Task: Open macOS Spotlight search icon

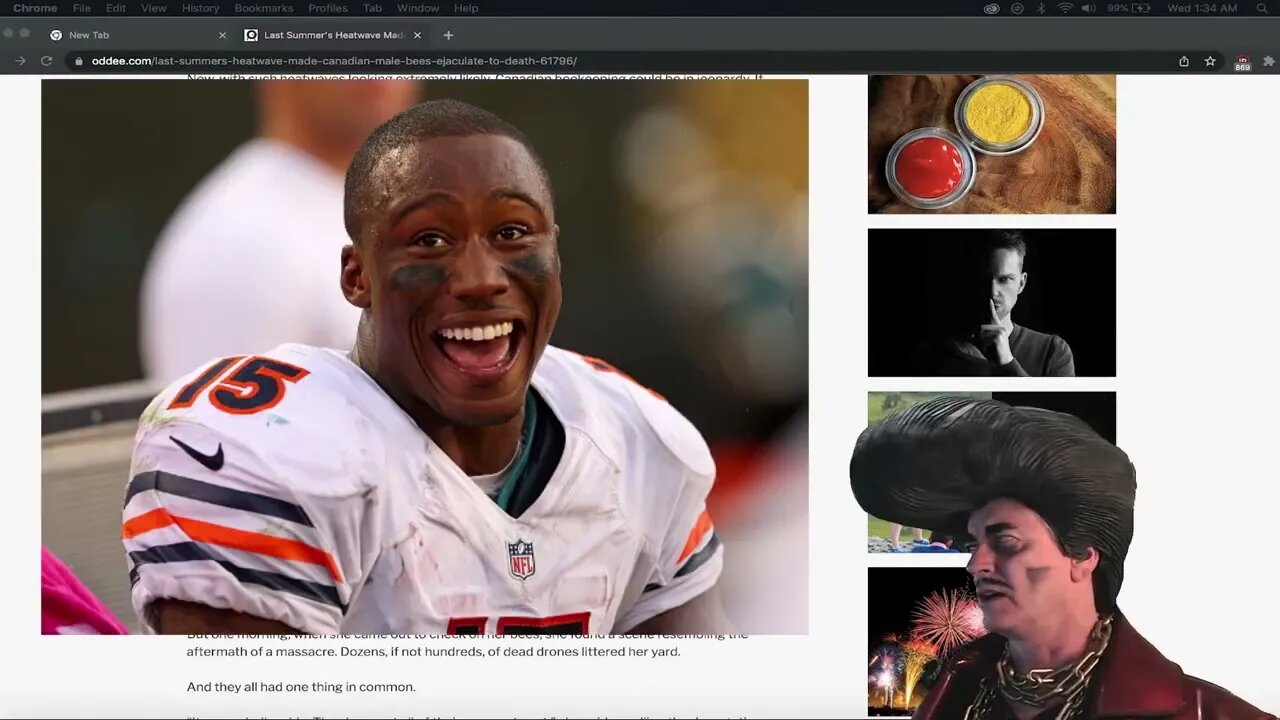Action: [1262, 8]
